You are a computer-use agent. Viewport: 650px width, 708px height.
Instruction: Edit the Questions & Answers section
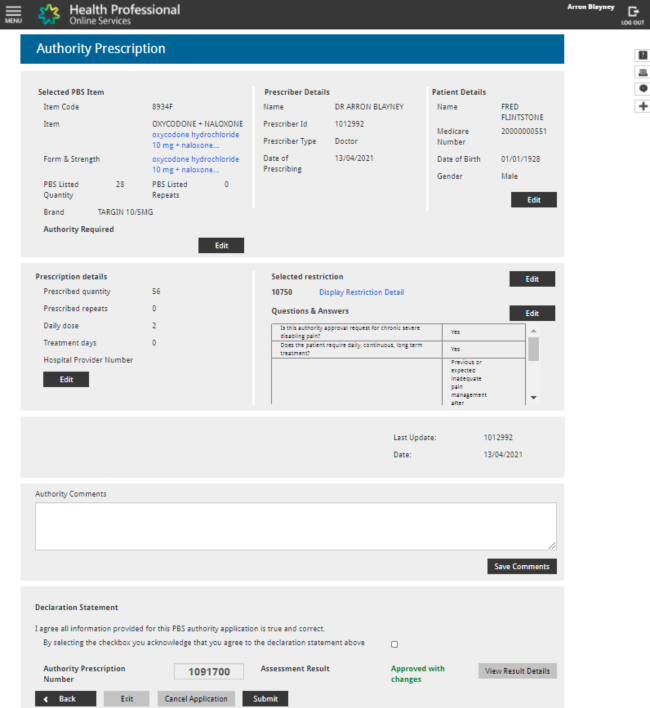[x=532, y=313]
